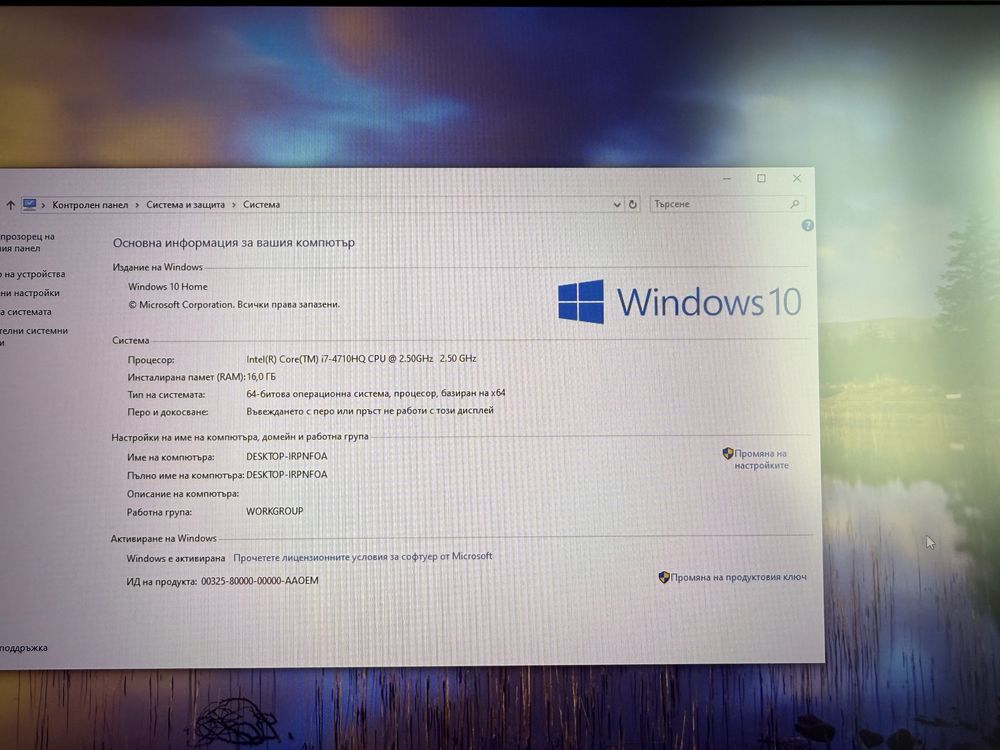Viewport: 1000px width, 750px height.
Task: Open sidebar link ending 'а системата'
Action: [26, 312]
